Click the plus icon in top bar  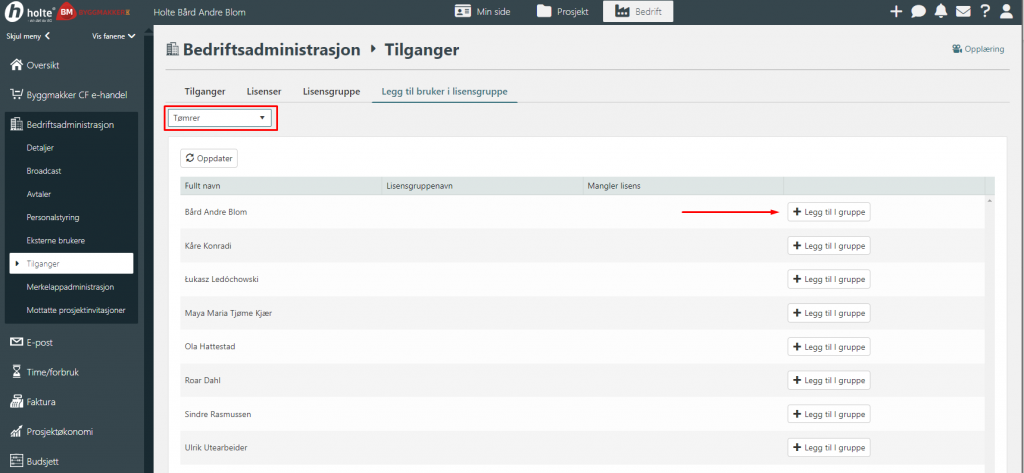pos(896,12)
